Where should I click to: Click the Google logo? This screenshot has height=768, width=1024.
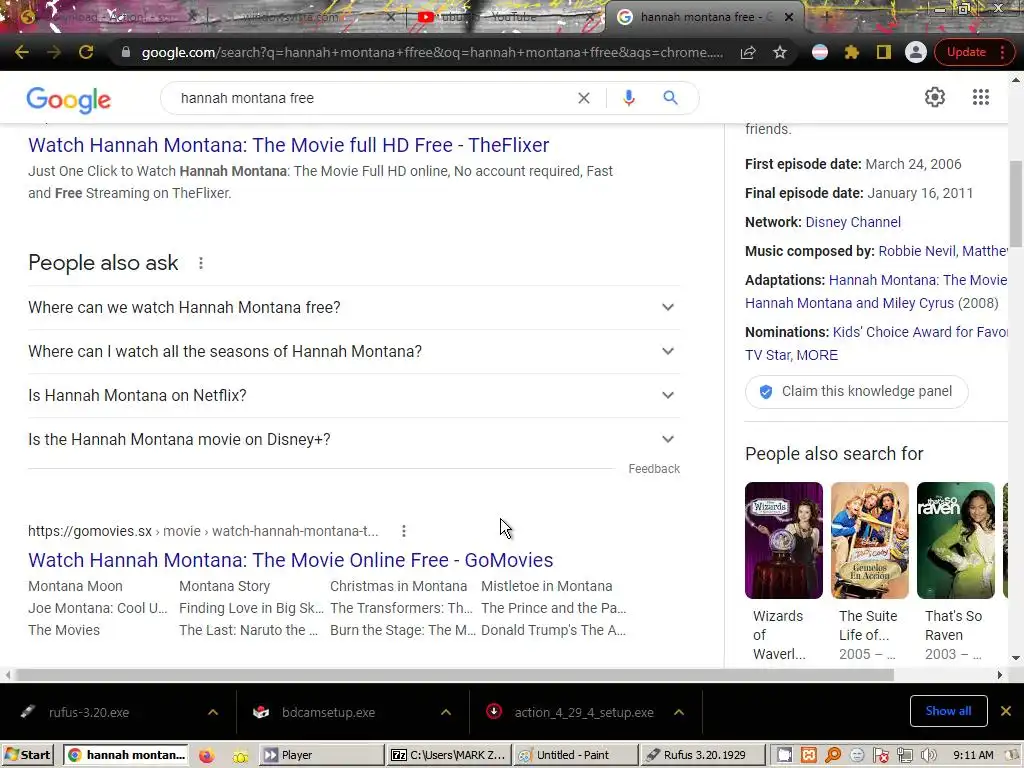(x=69, y=99)
